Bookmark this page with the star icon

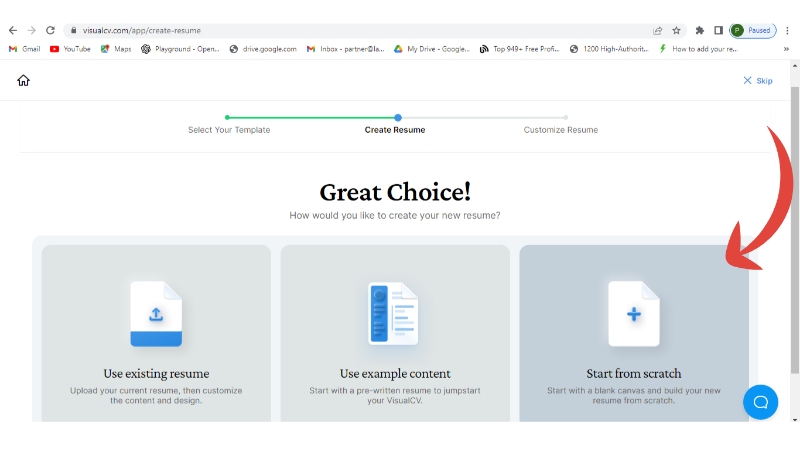coord(676,30)
